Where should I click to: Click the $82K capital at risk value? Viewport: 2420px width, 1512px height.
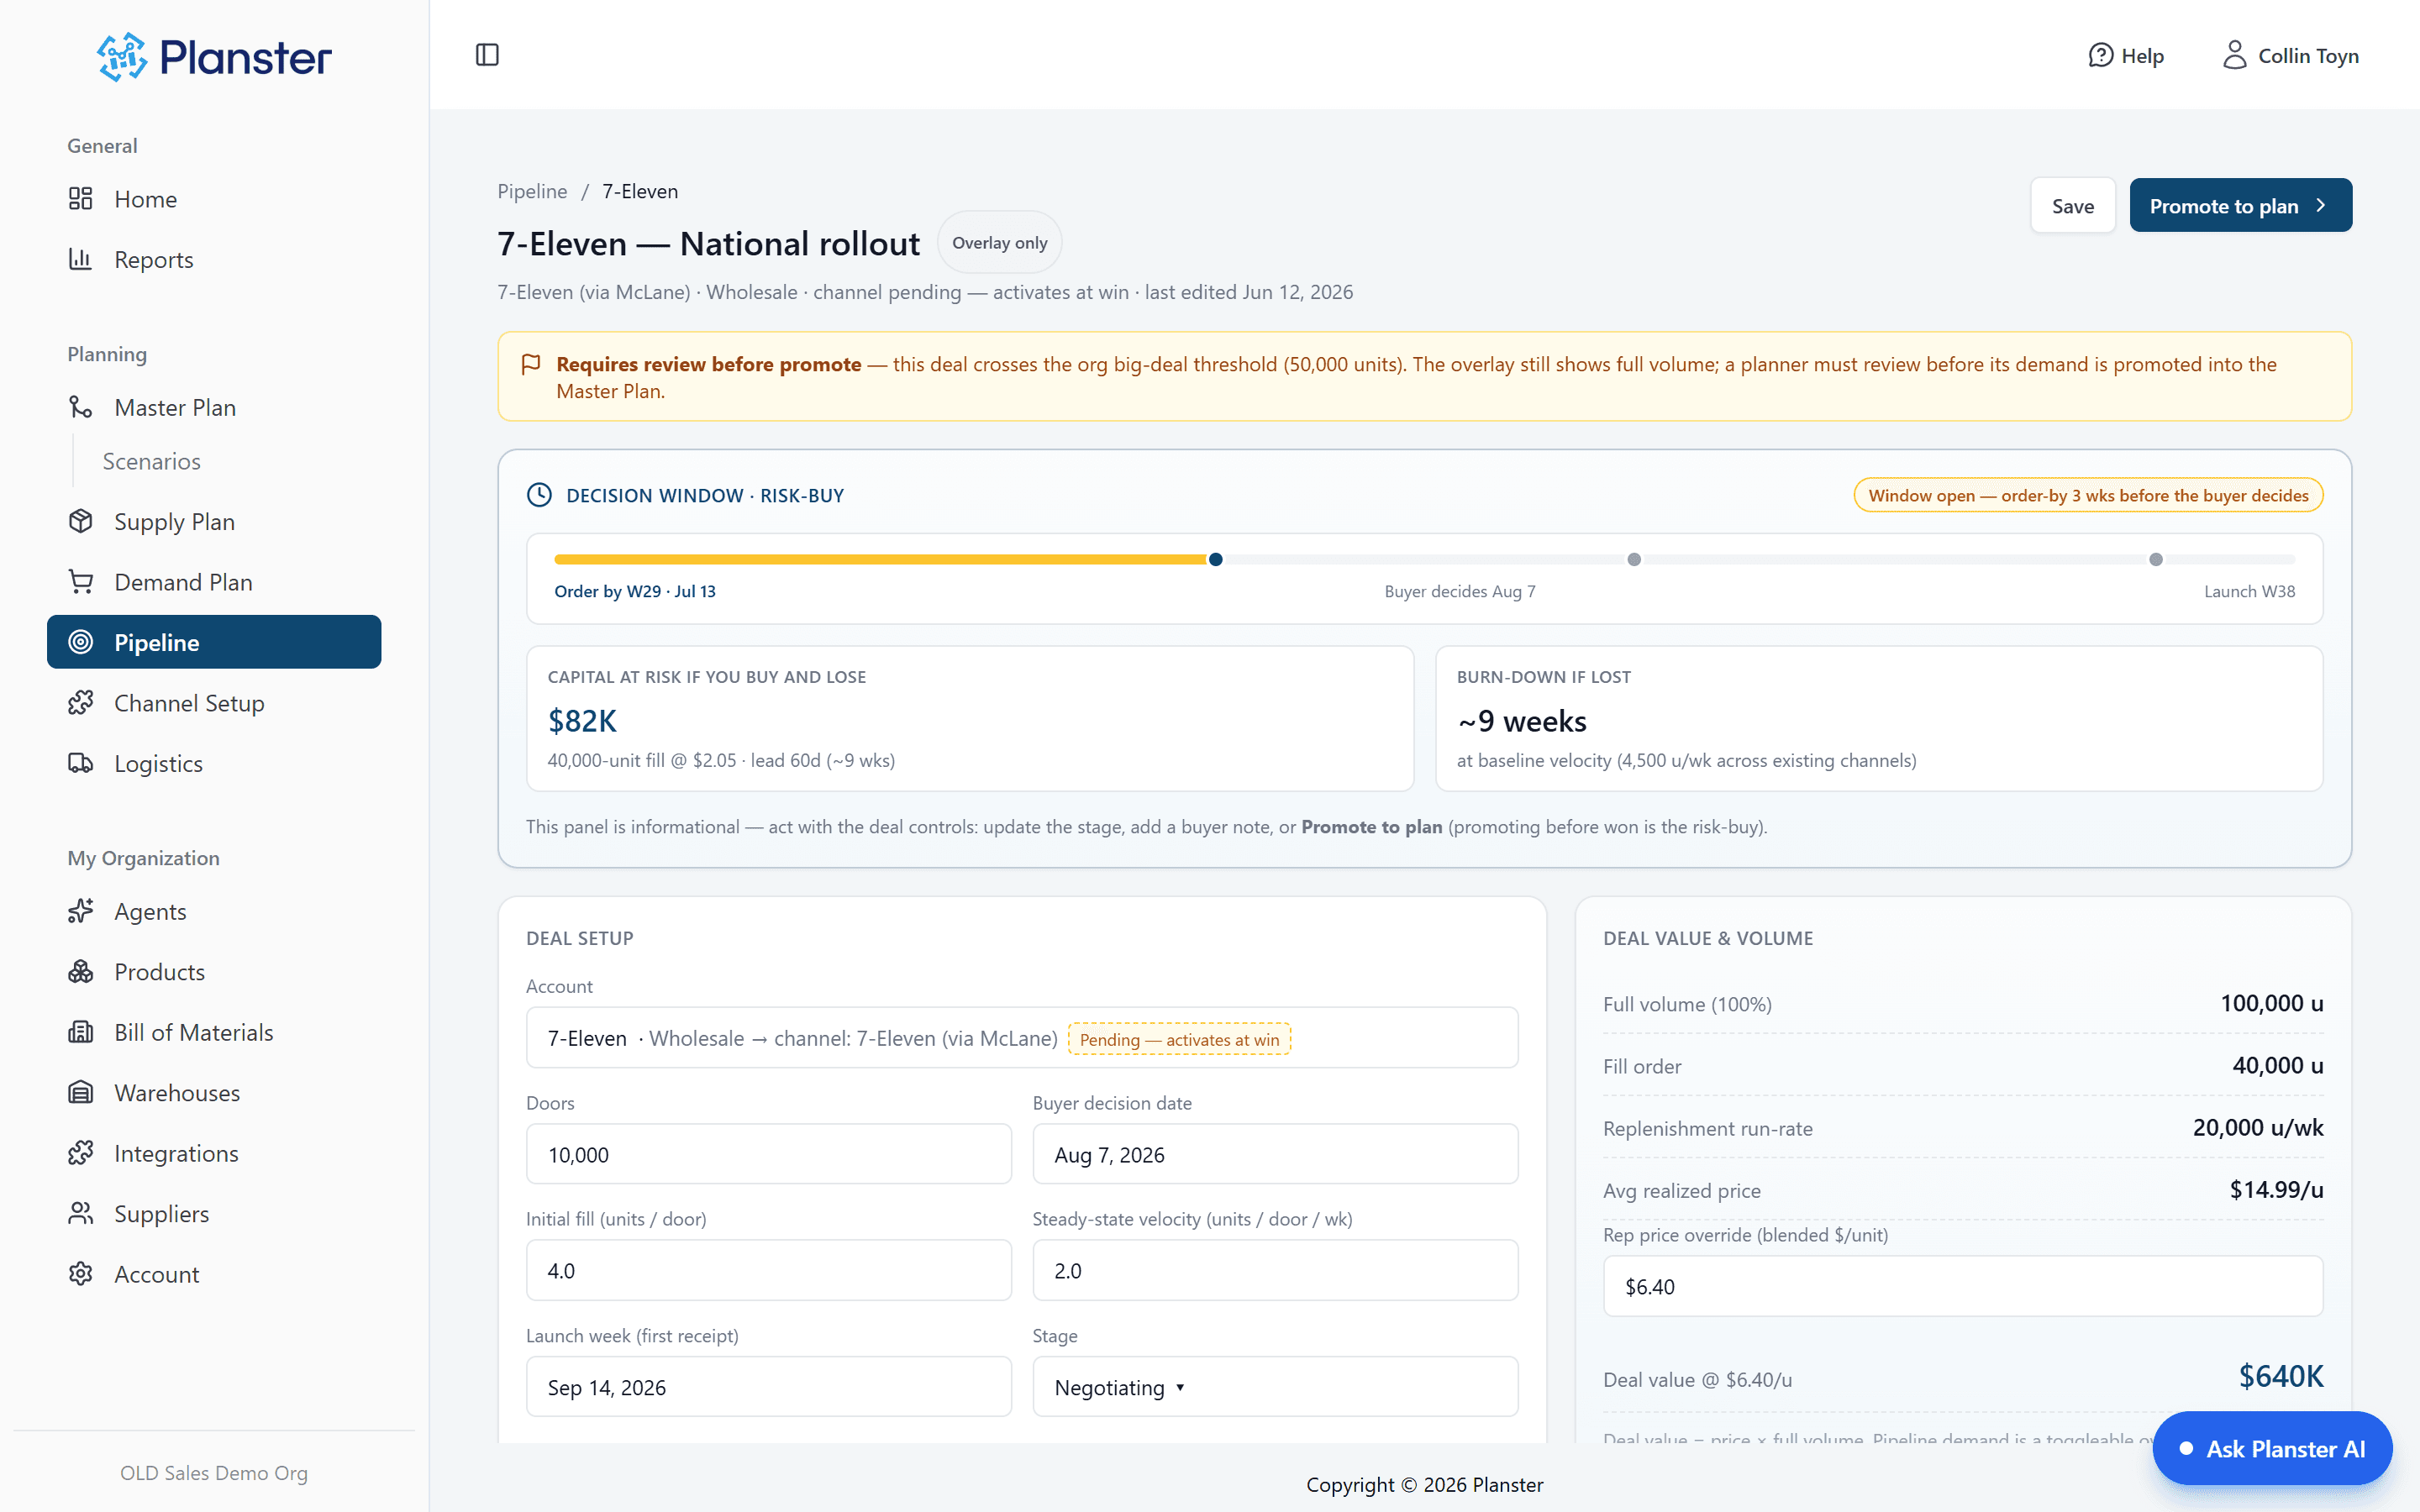click(582, 721)
